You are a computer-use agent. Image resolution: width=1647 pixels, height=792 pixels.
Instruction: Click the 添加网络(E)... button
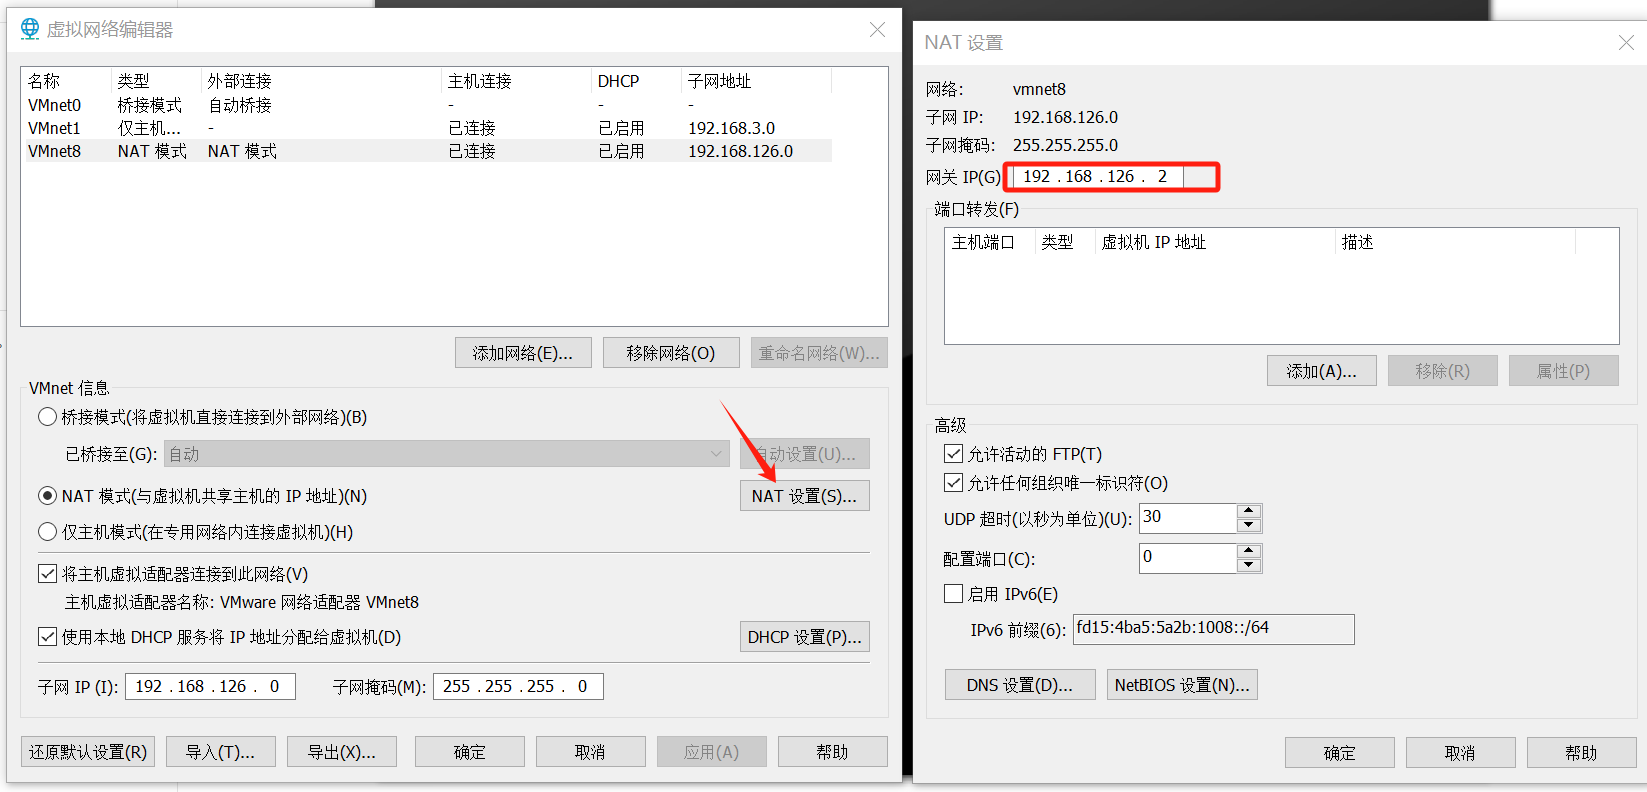[523, 353]
